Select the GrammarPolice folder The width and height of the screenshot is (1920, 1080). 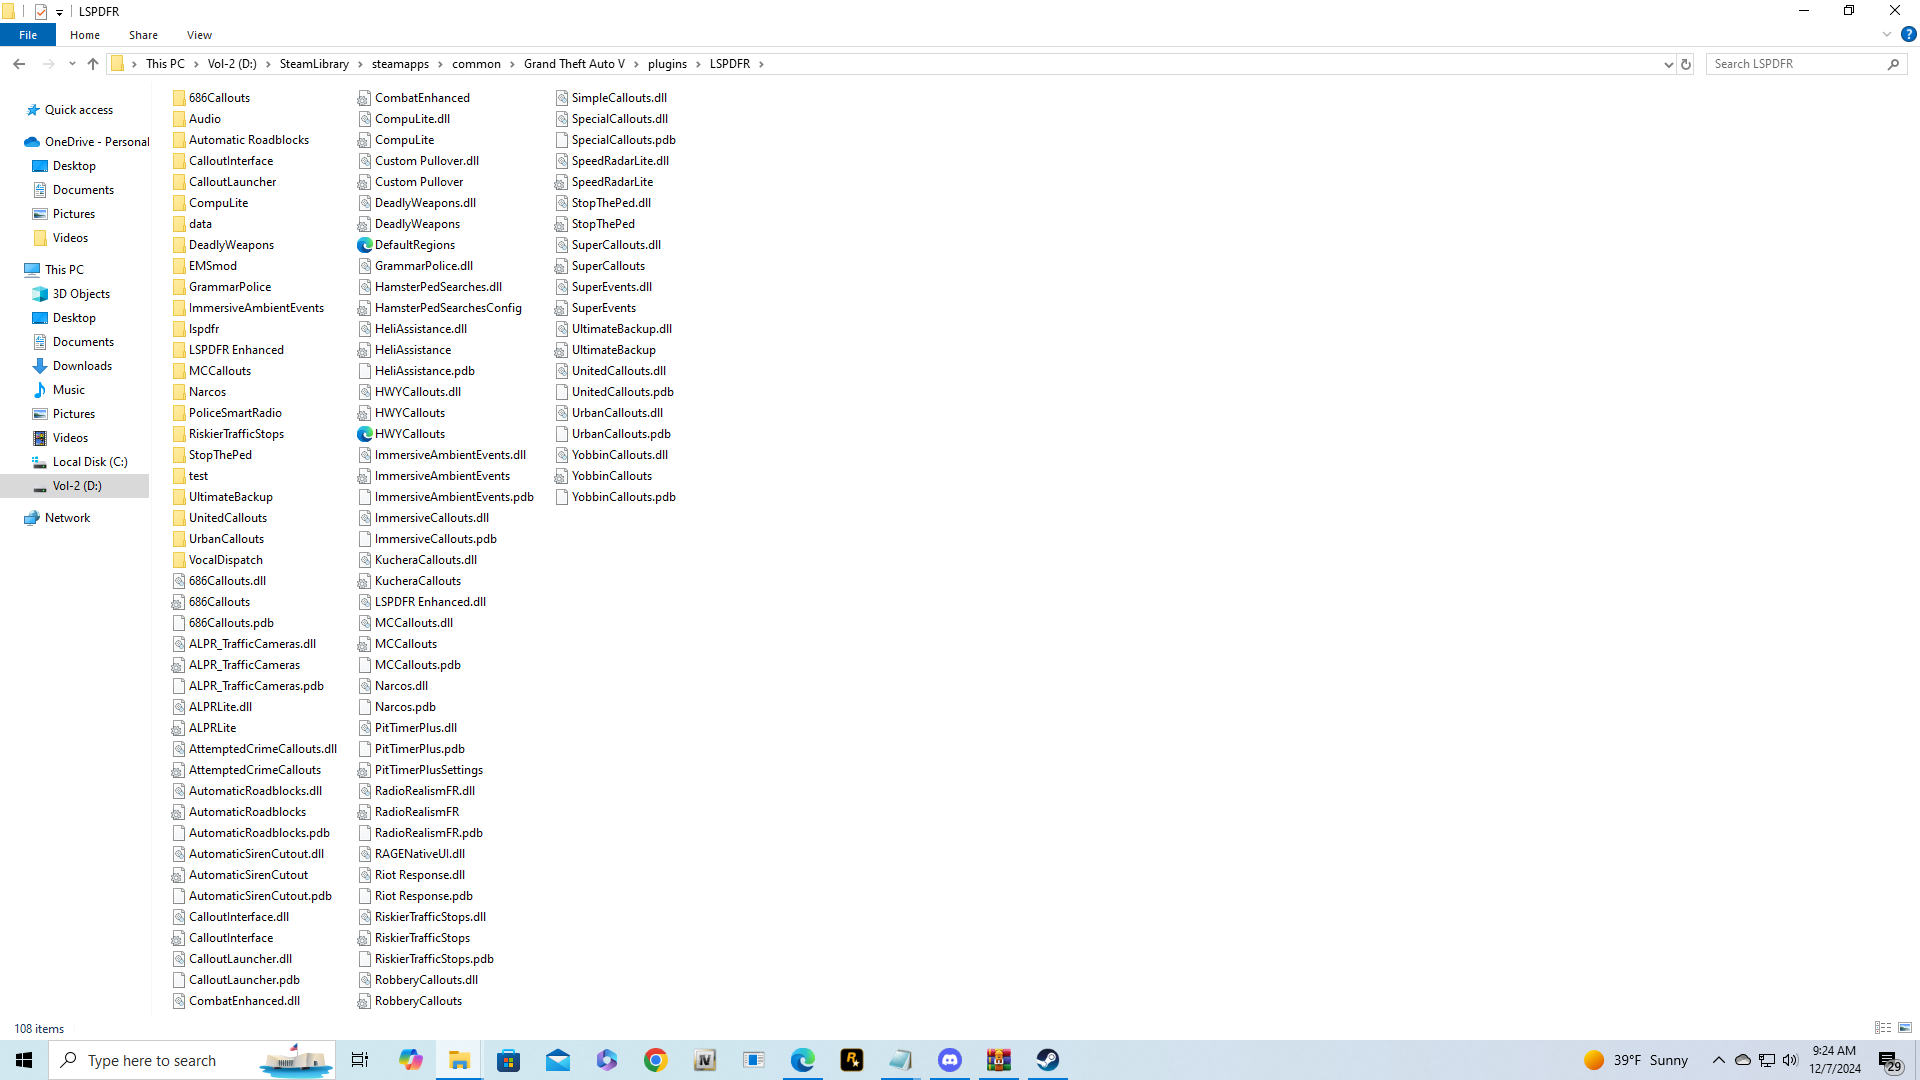[x=229, y=287]
